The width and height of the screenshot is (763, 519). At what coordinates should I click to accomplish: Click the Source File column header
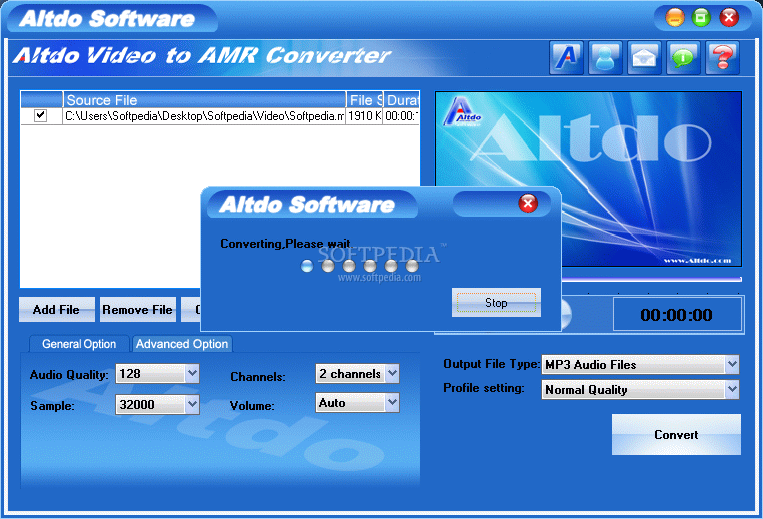[204, 100]
